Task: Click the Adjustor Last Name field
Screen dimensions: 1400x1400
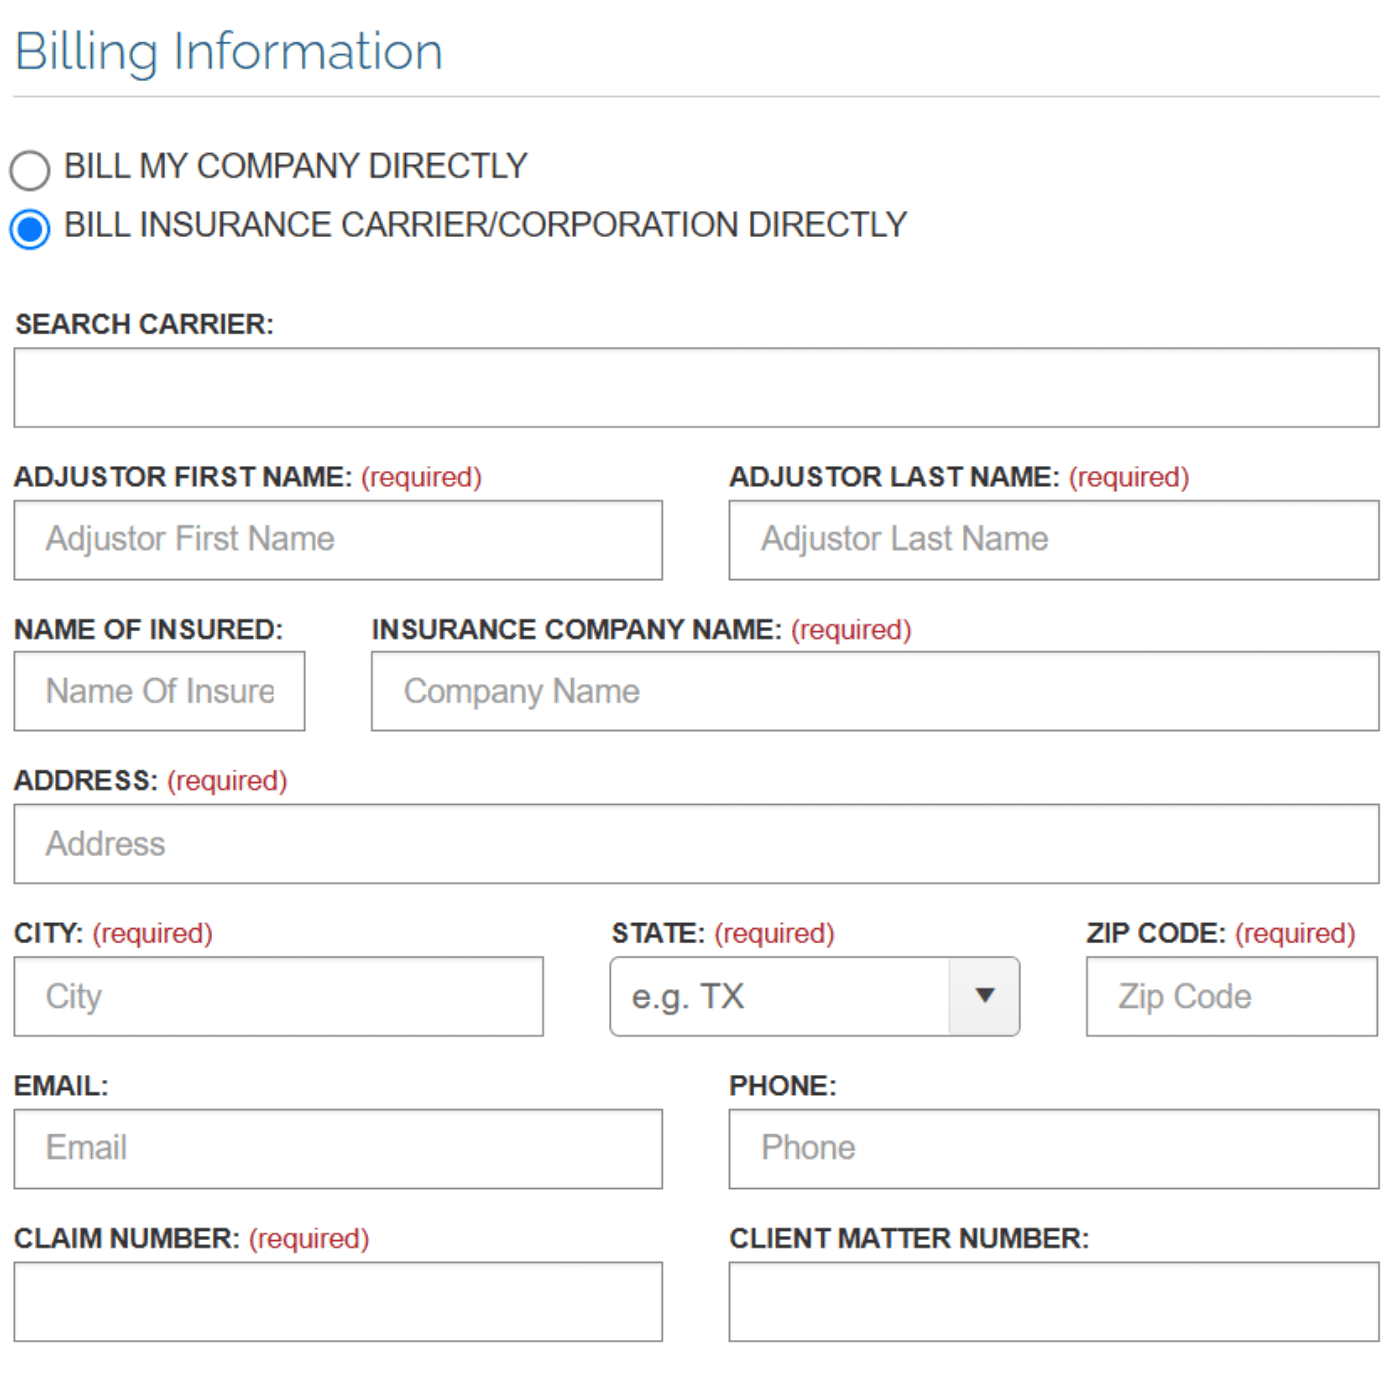Action: [x=1054, y=540]
